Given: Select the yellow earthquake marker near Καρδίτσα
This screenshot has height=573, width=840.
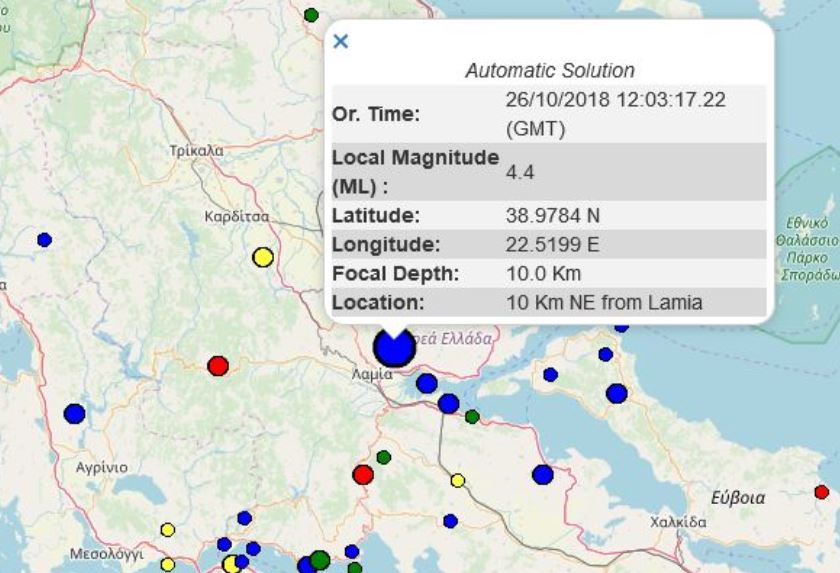Looking at the screenshot, I should coord(263,257).
